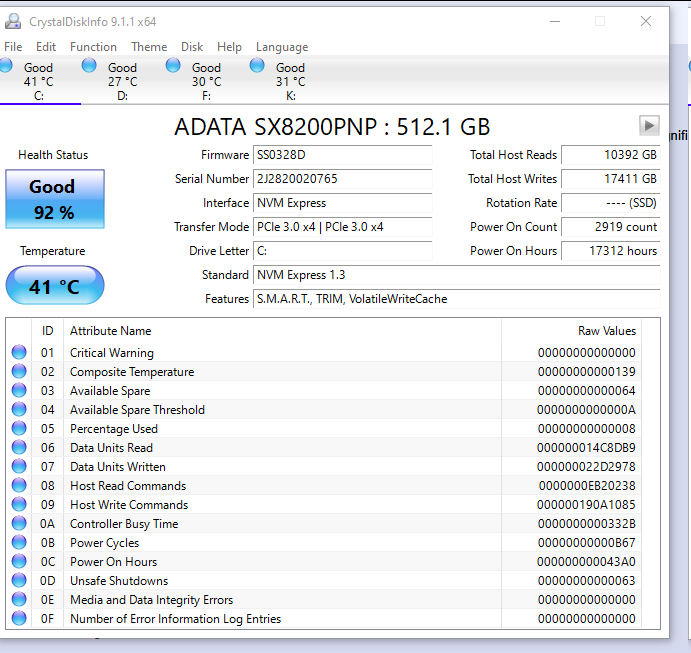
Task: Click the Firmware value field
Action: 343,155
